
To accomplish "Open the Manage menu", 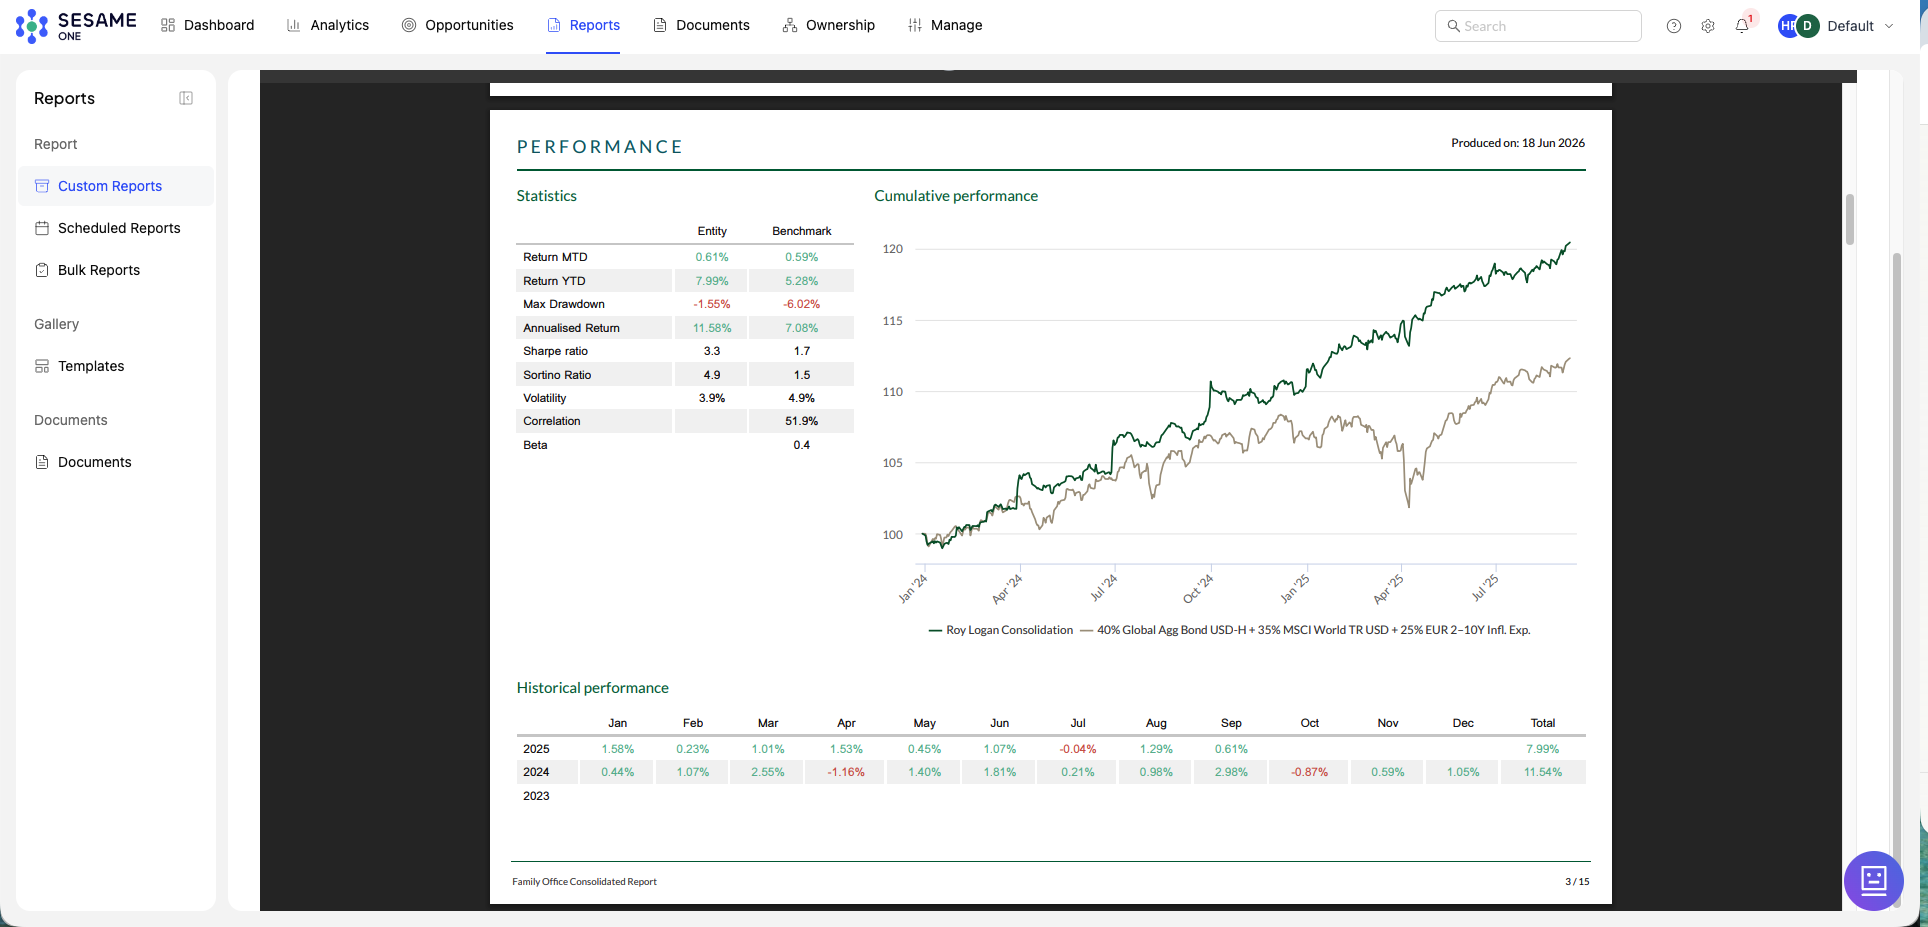I will (x=945, y=25).
